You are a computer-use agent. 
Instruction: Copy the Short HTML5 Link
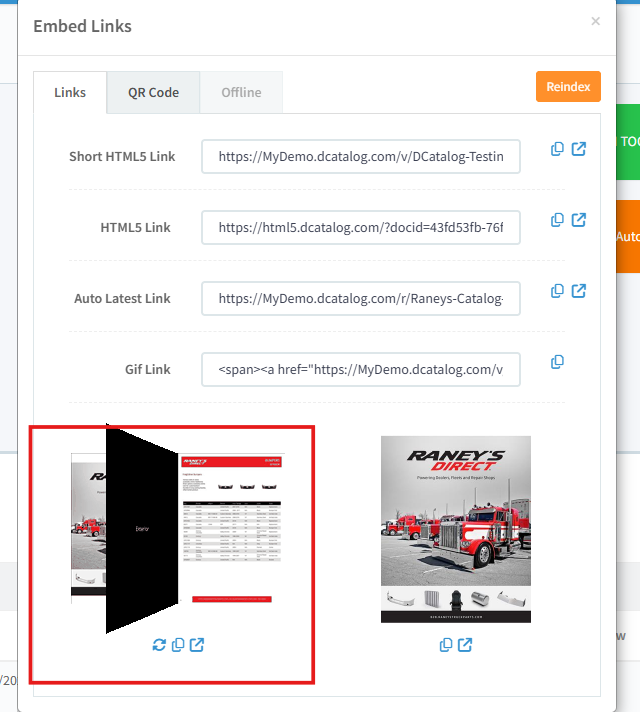pyautogui.click(x=558, y=149)
